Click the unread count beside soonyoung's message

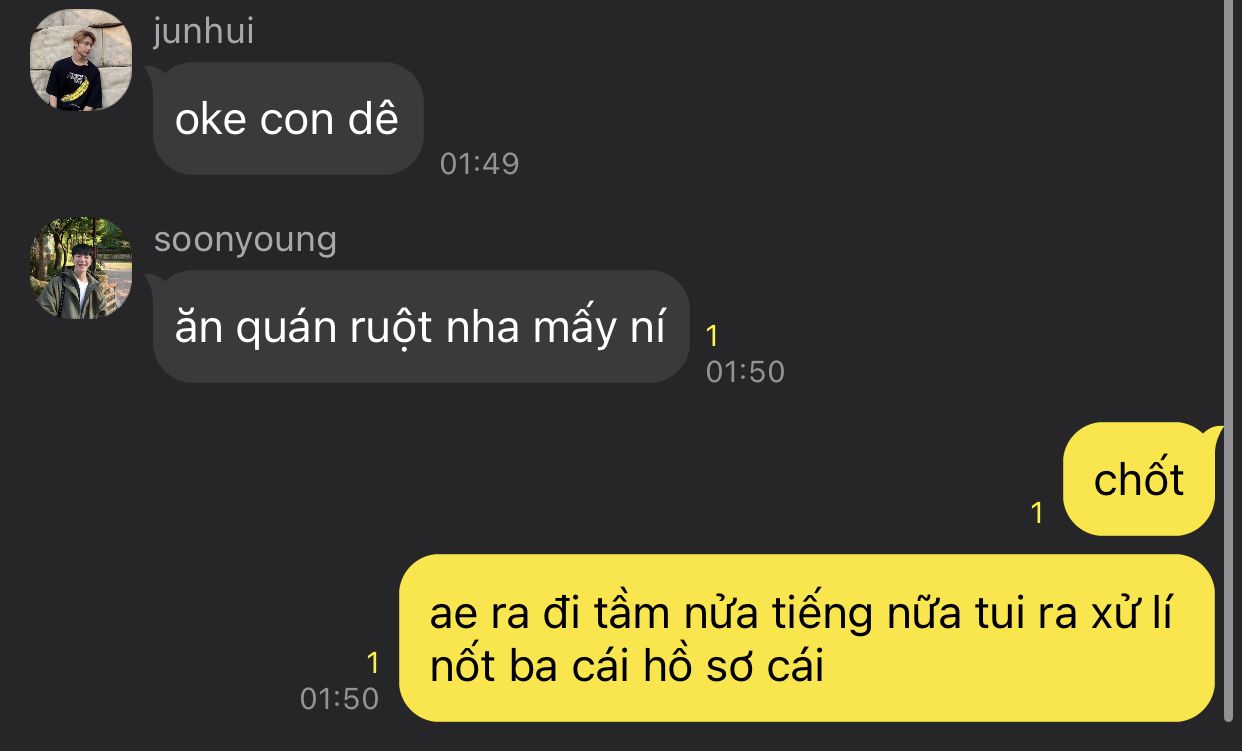pos(712,337)
